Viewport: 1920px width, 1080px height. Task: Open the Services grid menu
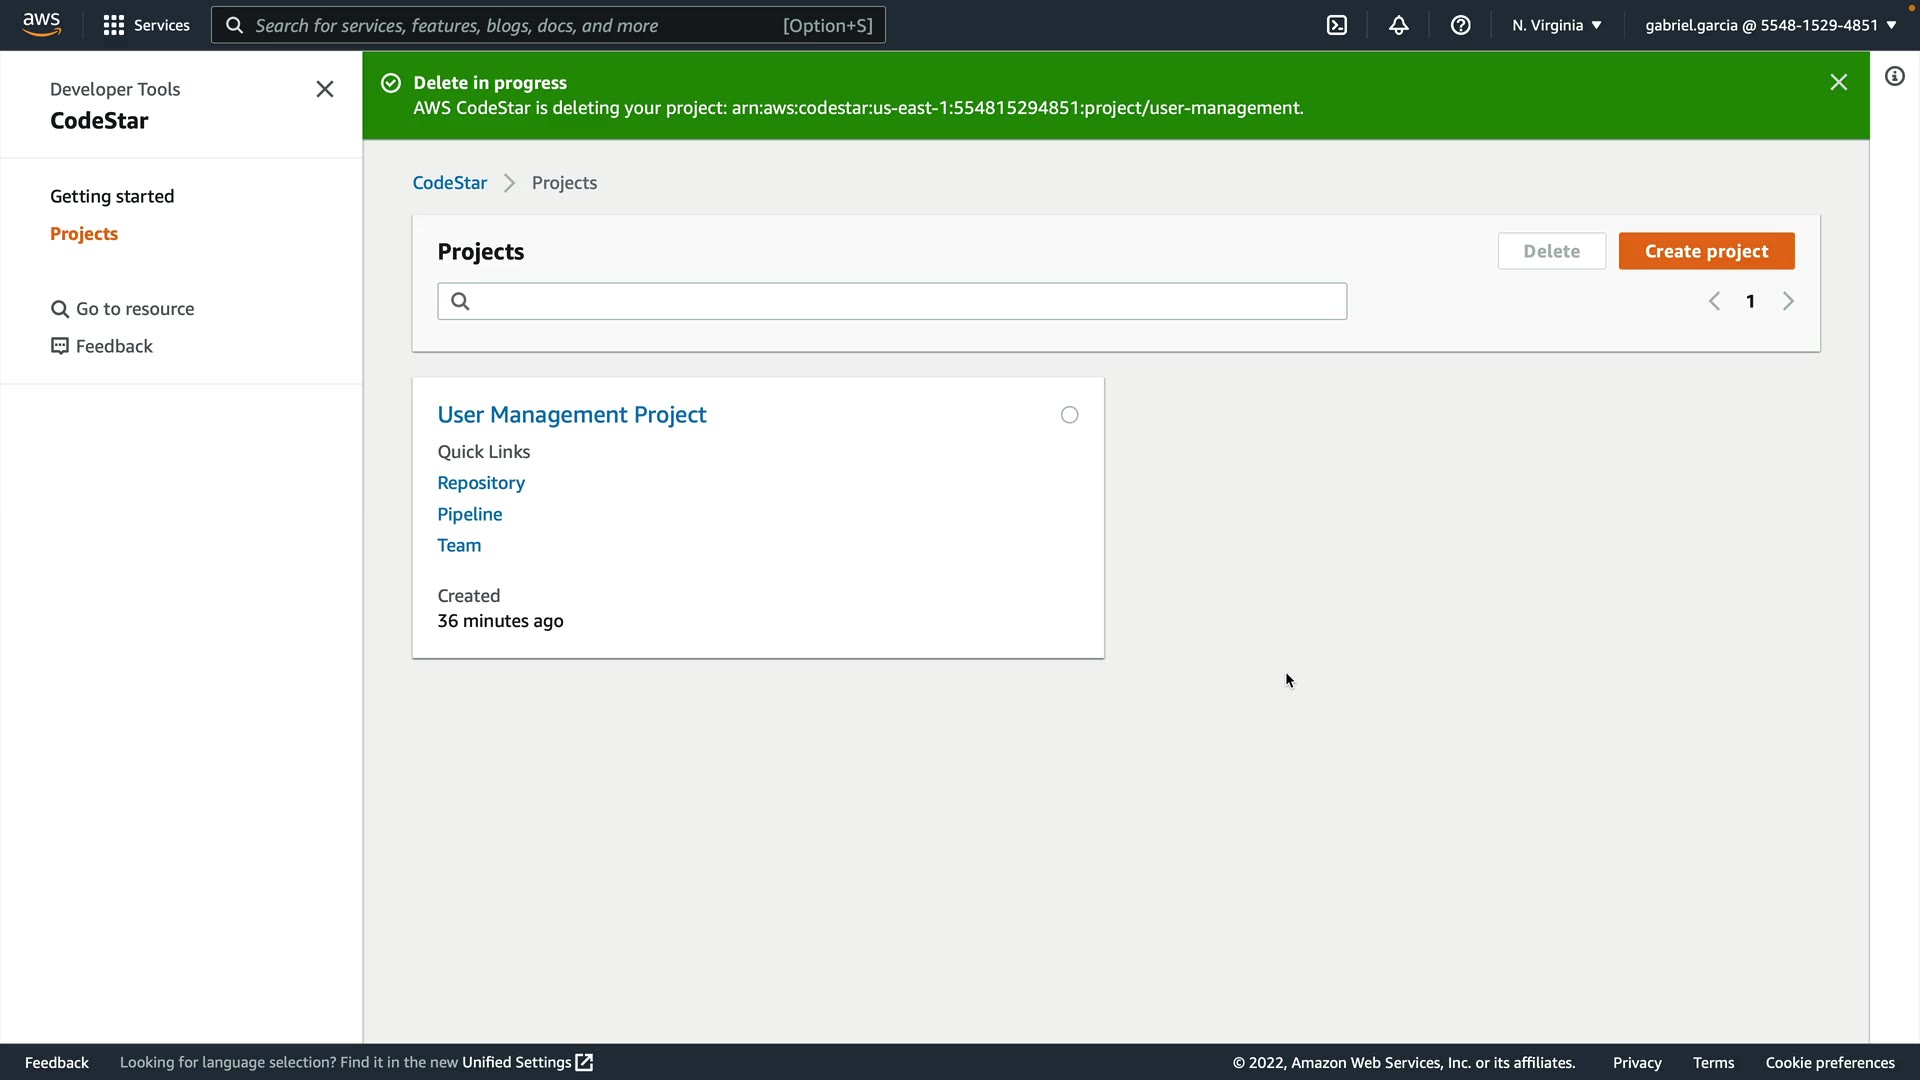(x=146, y=25)
